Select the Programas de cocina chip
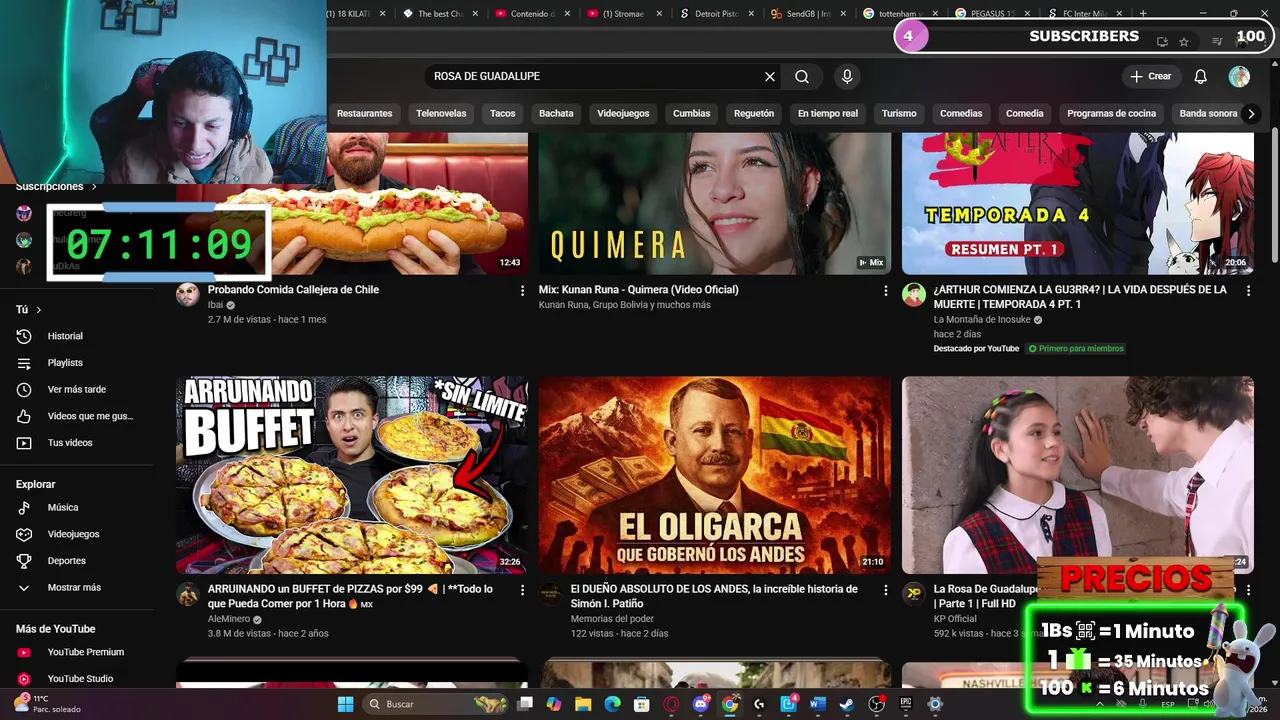 [1111, 114]
